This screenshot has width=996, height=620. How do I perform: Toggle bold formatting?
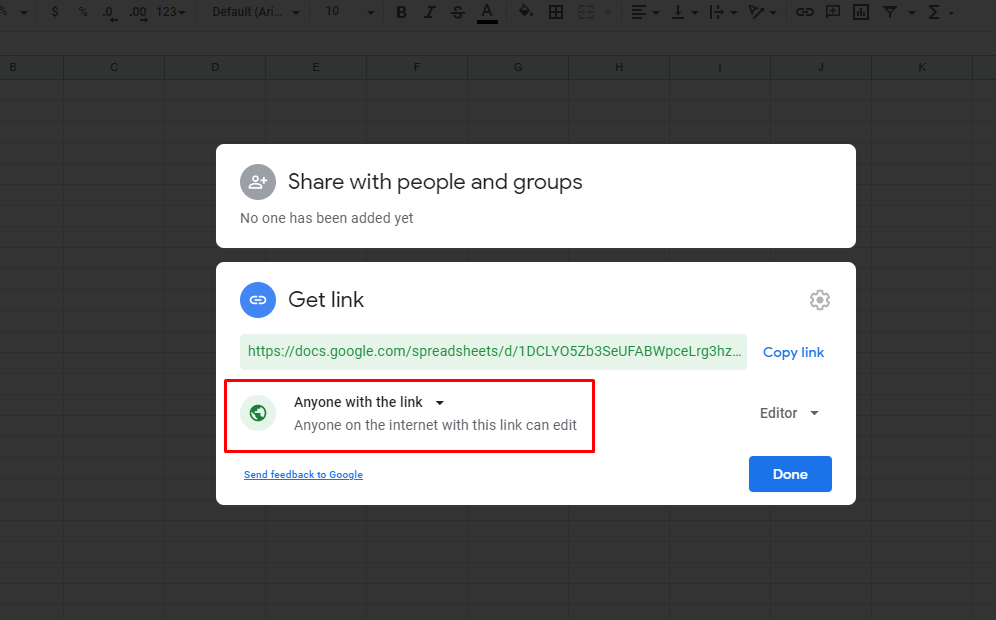[401, 12]
